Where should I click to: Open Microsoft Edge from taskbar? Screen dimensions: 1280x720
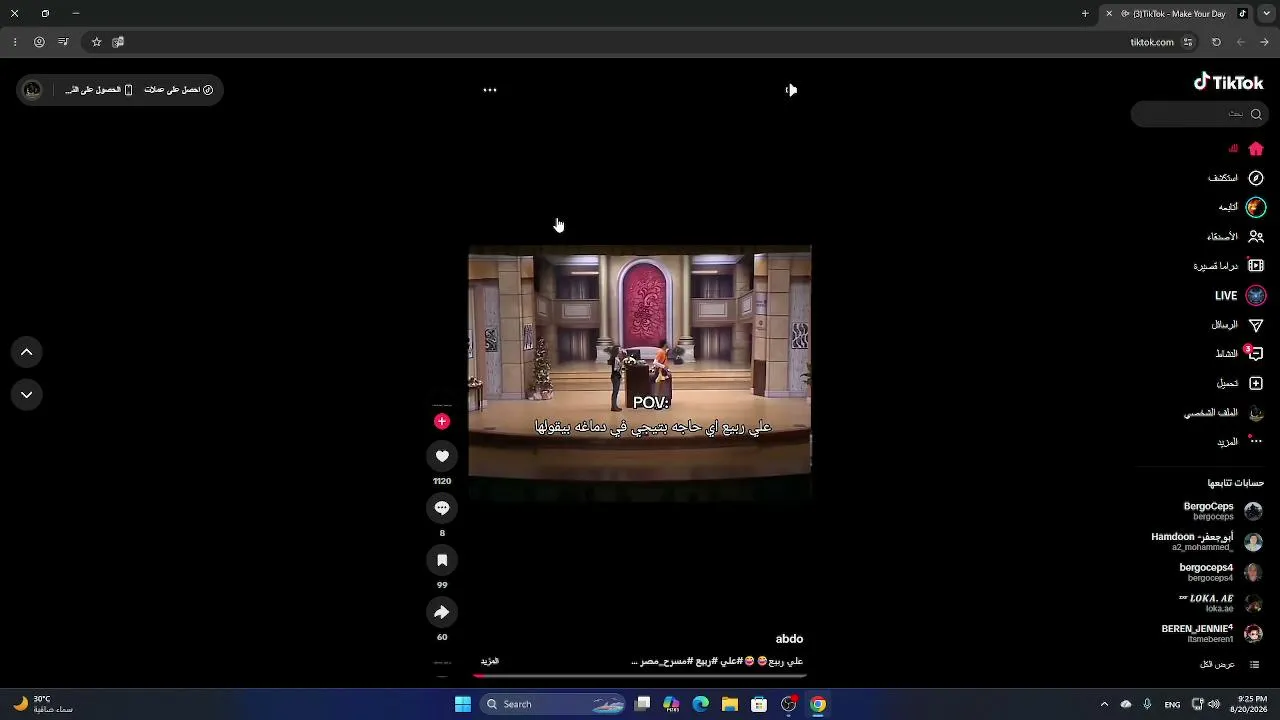coord(701,704)
